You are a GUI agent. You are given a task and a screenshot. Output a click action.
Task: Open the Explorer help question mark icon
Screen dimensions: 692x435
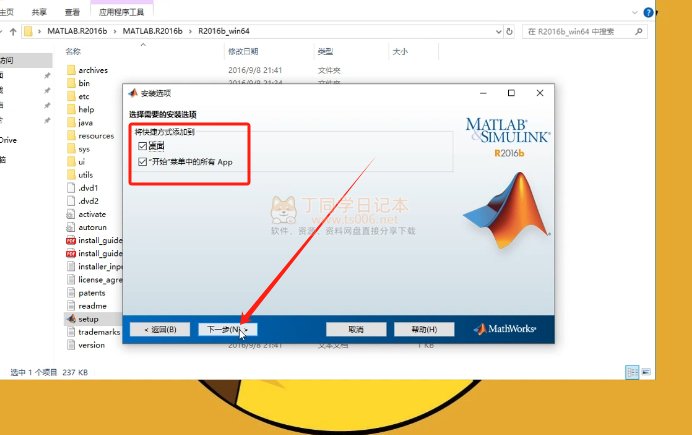pyautogui.click(x=648, y=12)
